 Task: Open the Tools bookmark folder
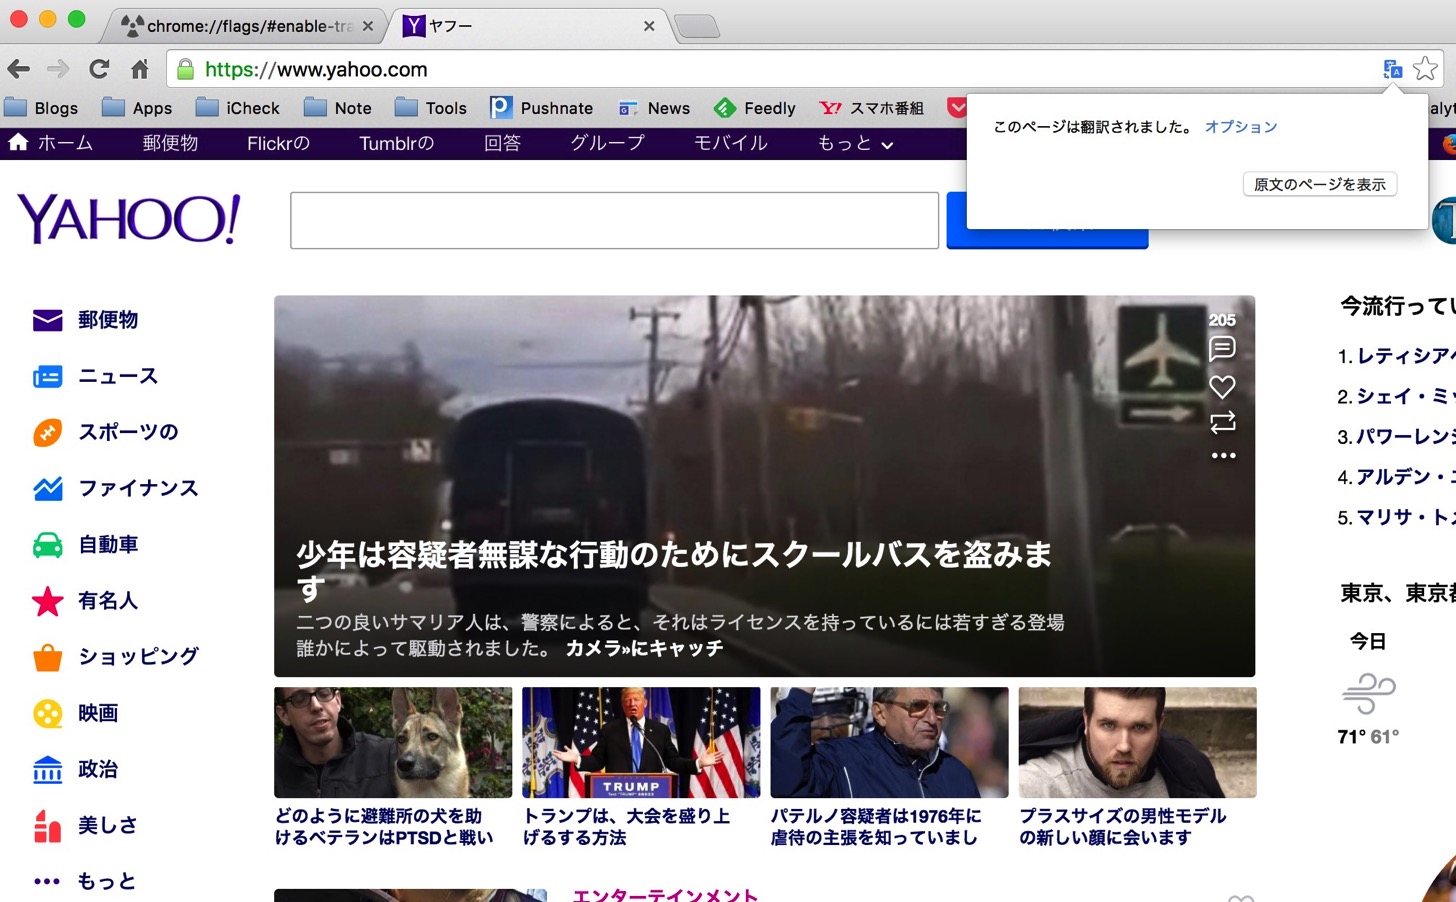click(x=431, y=108)
